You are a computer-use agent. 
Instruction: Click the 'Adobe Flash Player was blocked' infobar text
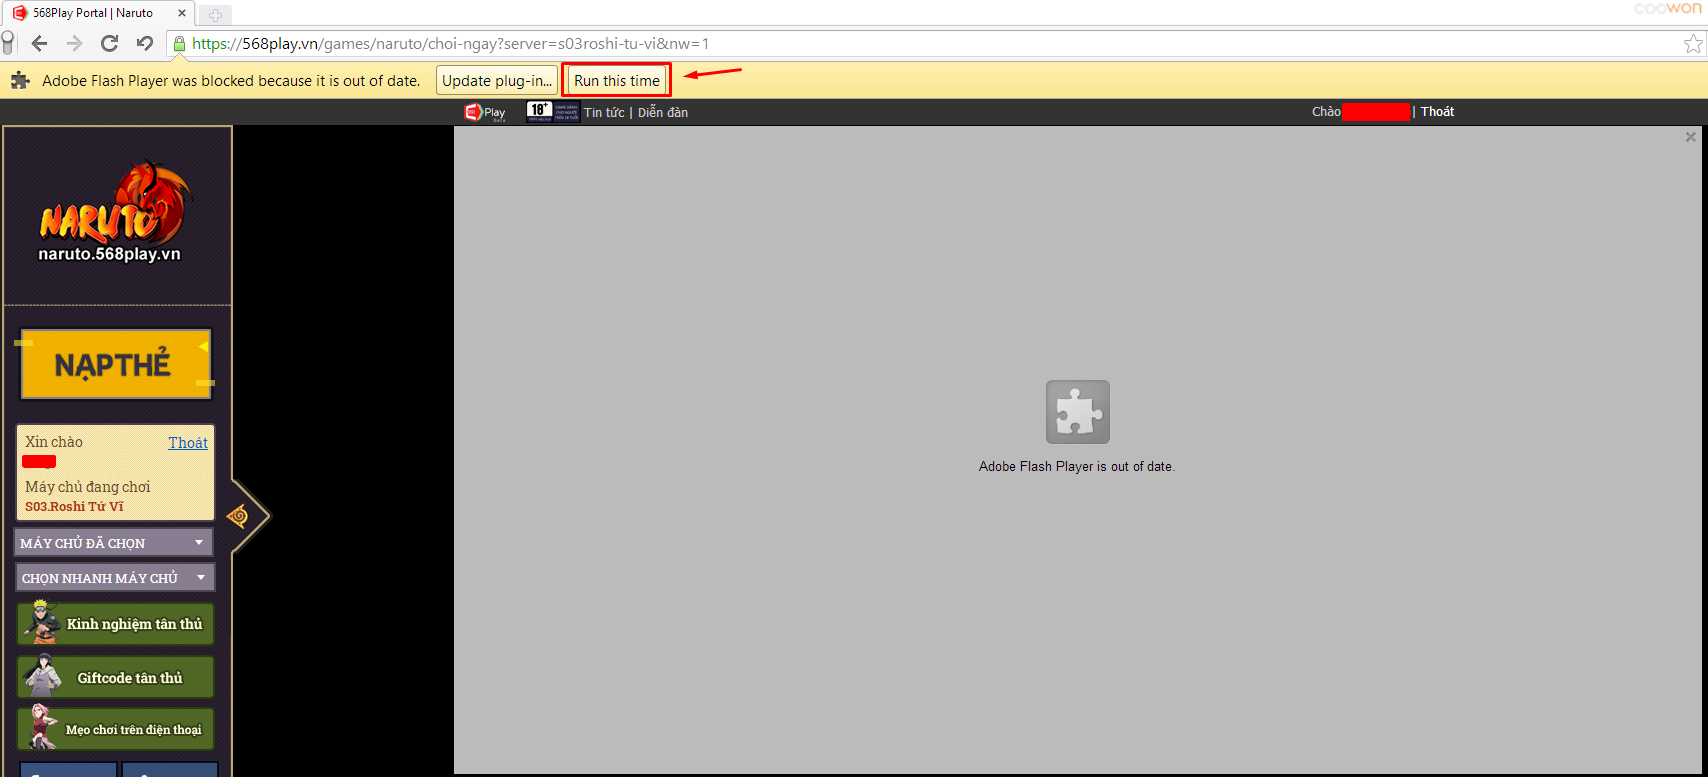(231, 81)
